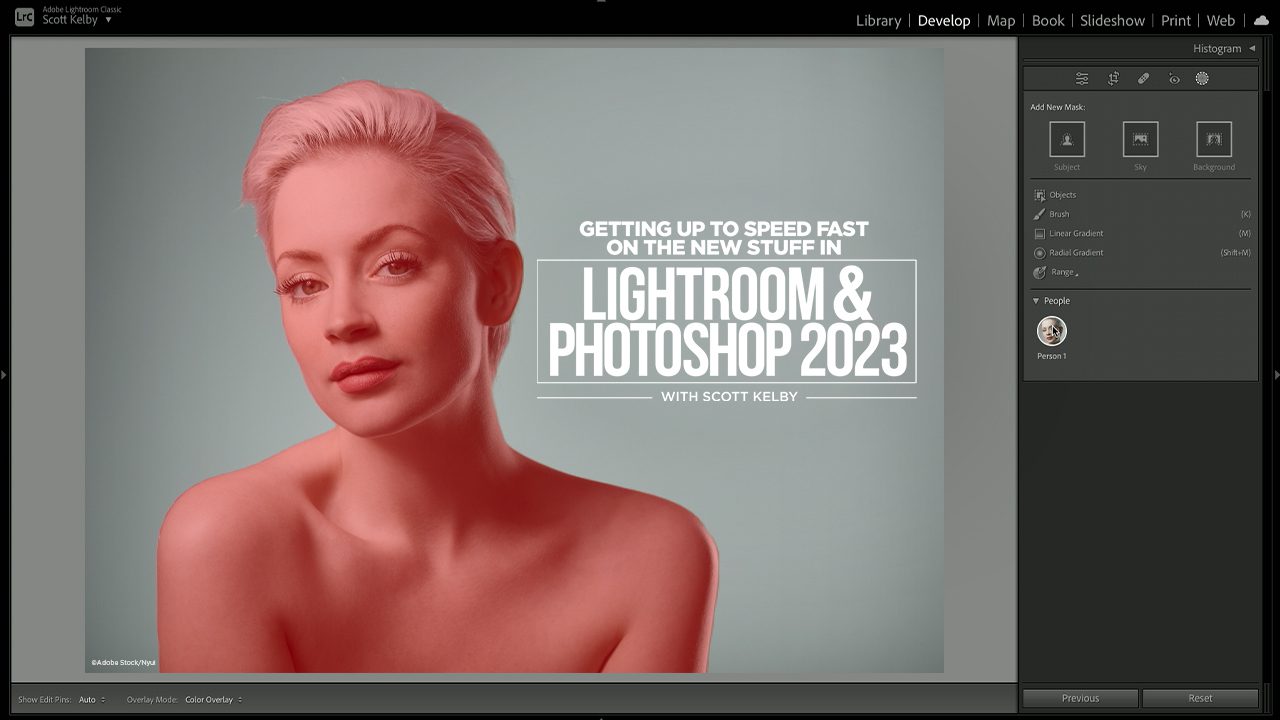Select the Person 1 face thumbnail
Image resolution: width=1280 pixels, height=720 pixels.
pyautogui.click(x=1052, y=330)
